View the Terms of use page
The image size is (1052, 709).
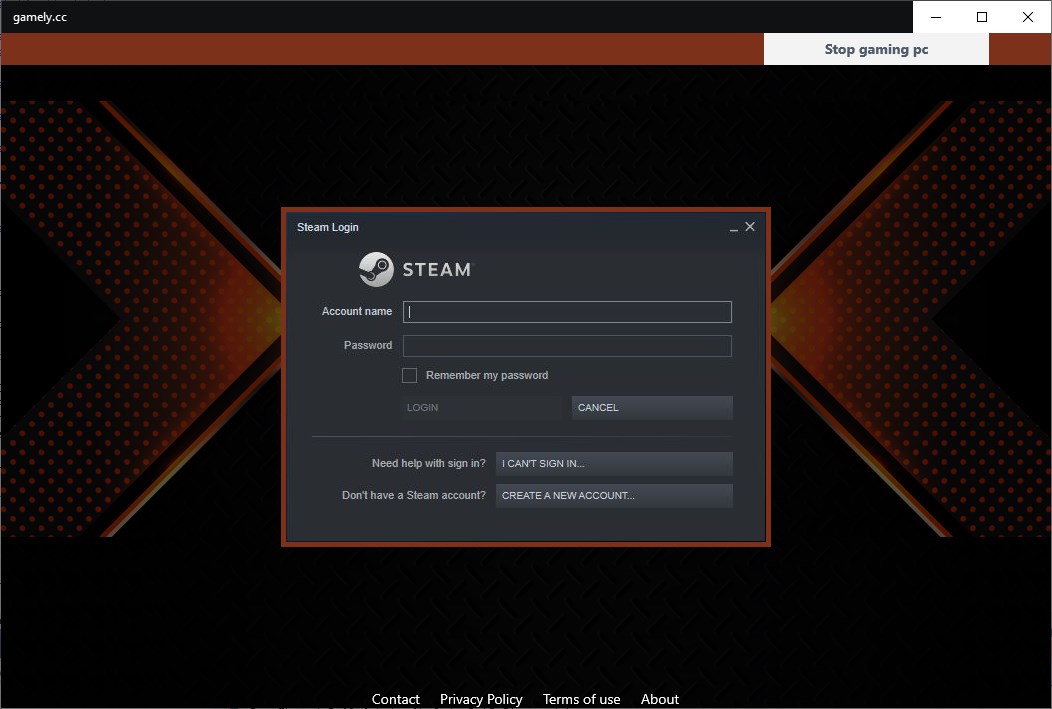tap(582, 699)
